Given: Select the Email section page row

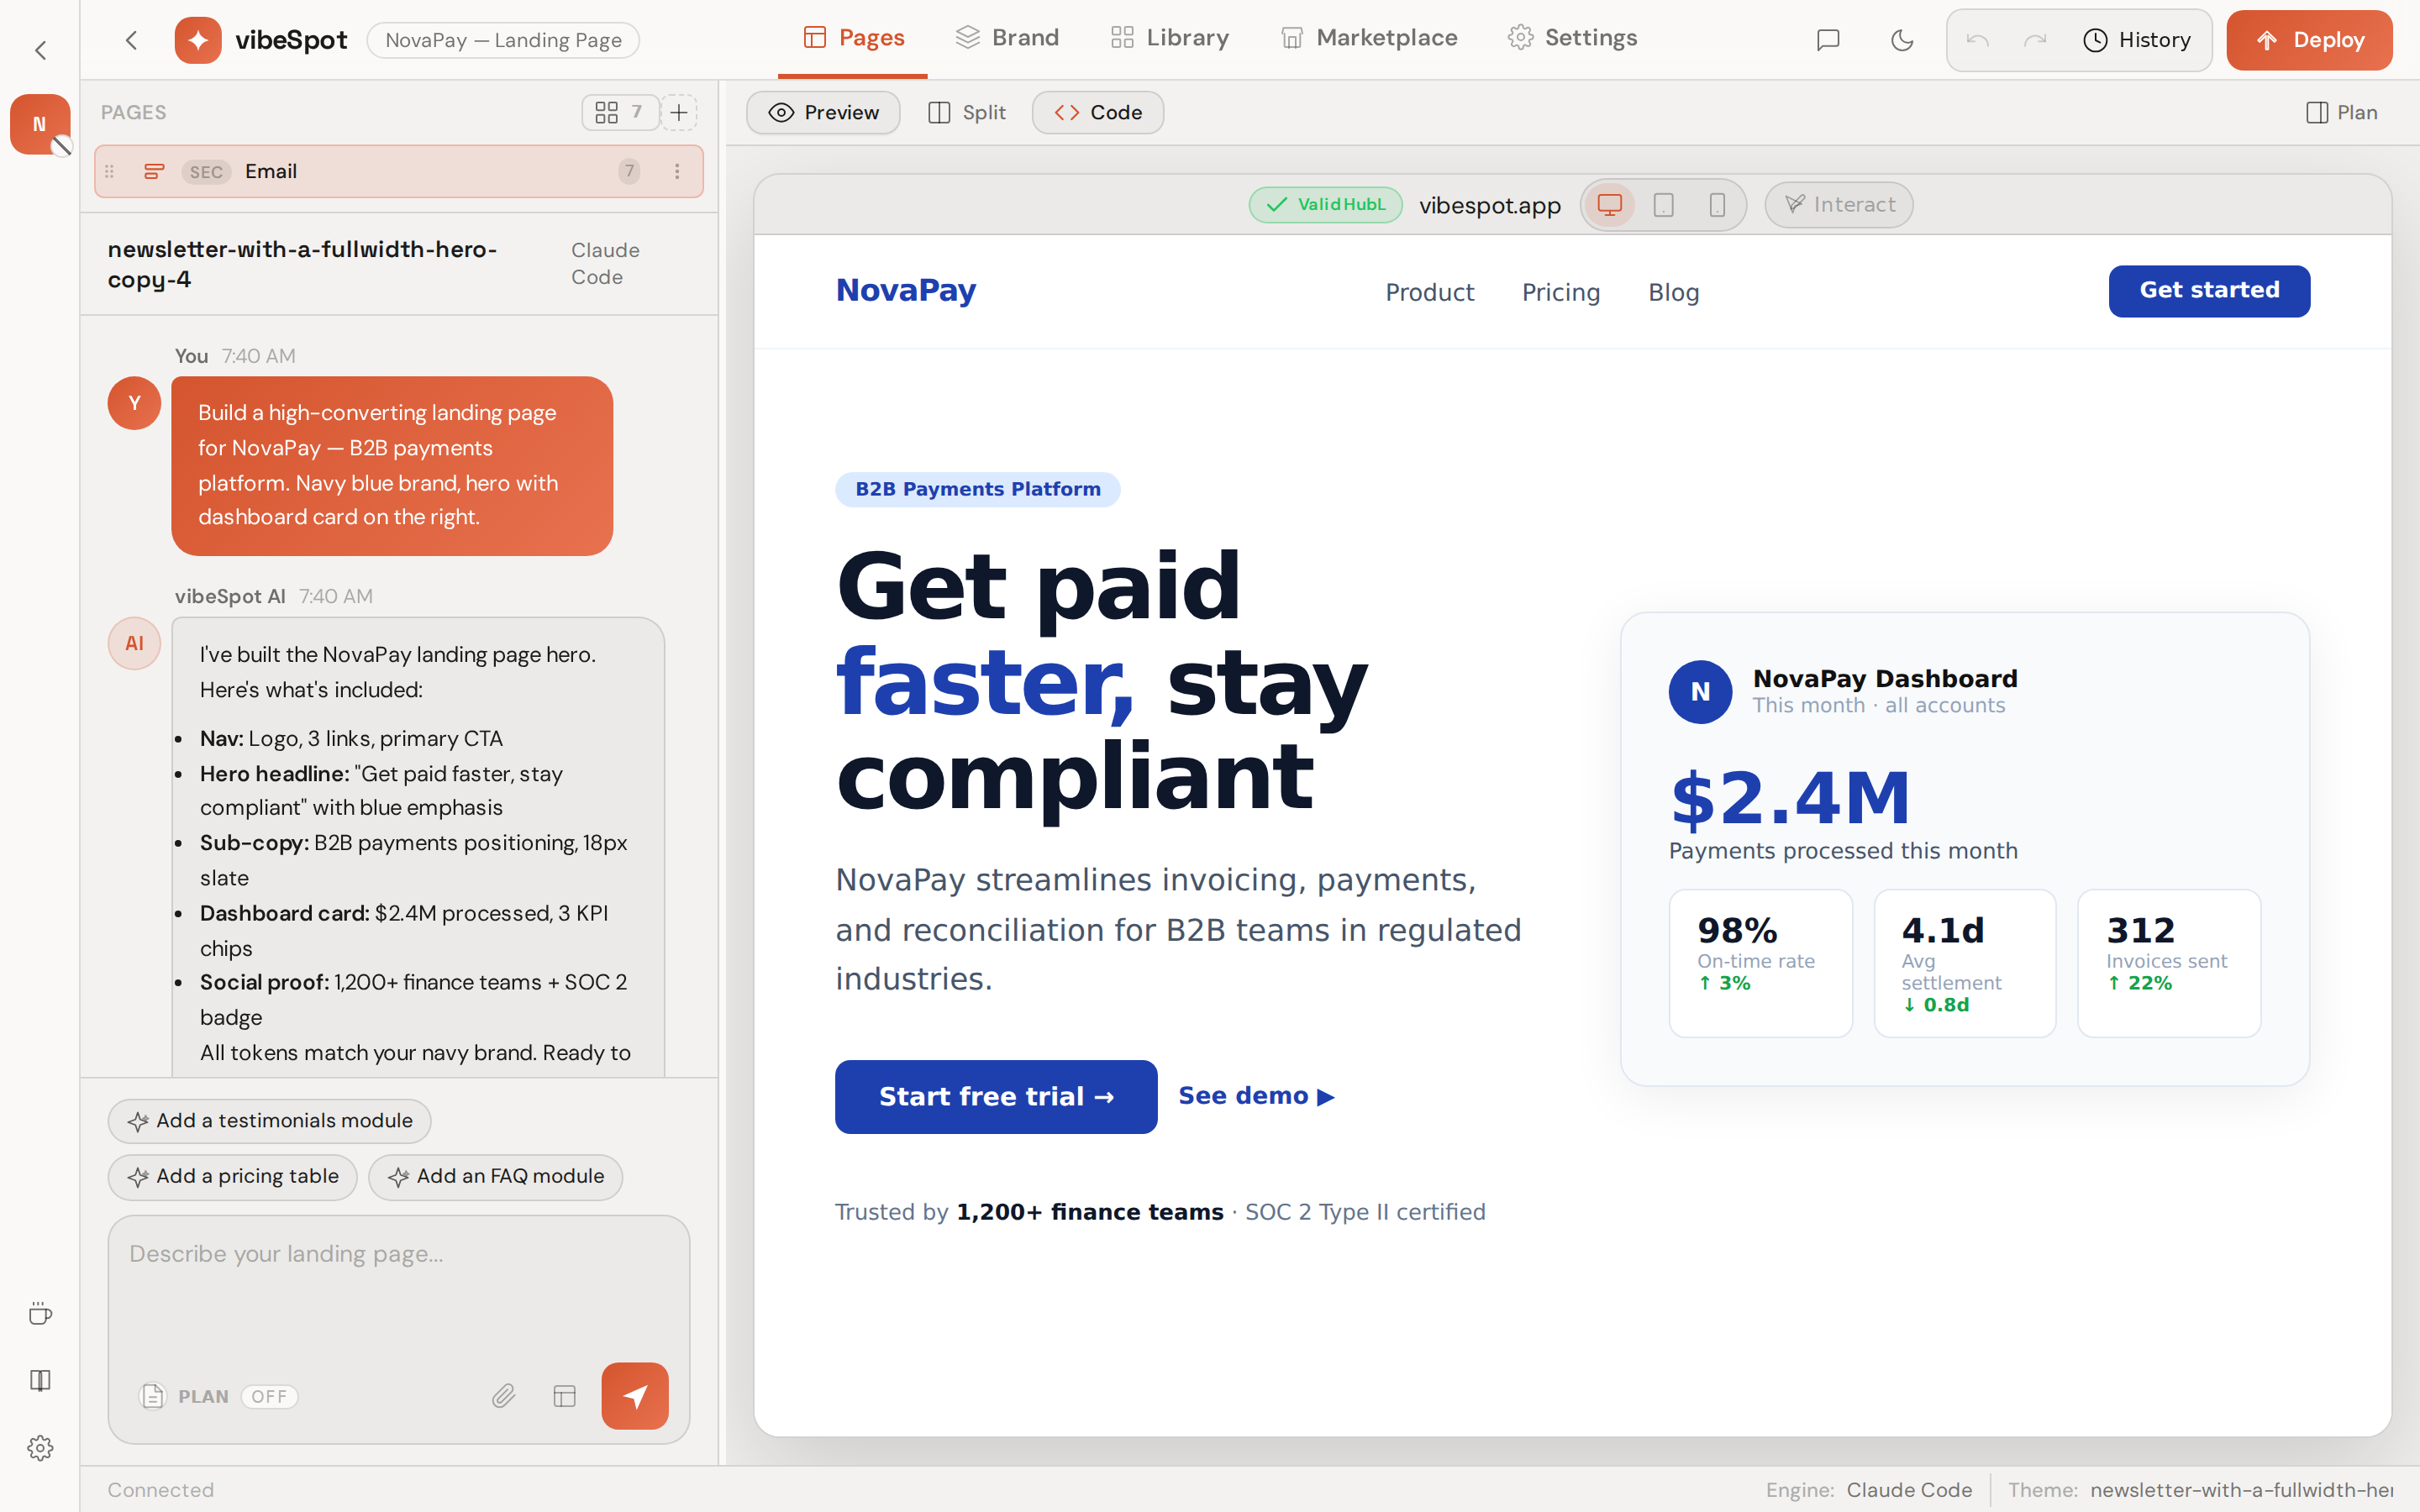Looking at the screenshot, I should (x=399, y=172).
